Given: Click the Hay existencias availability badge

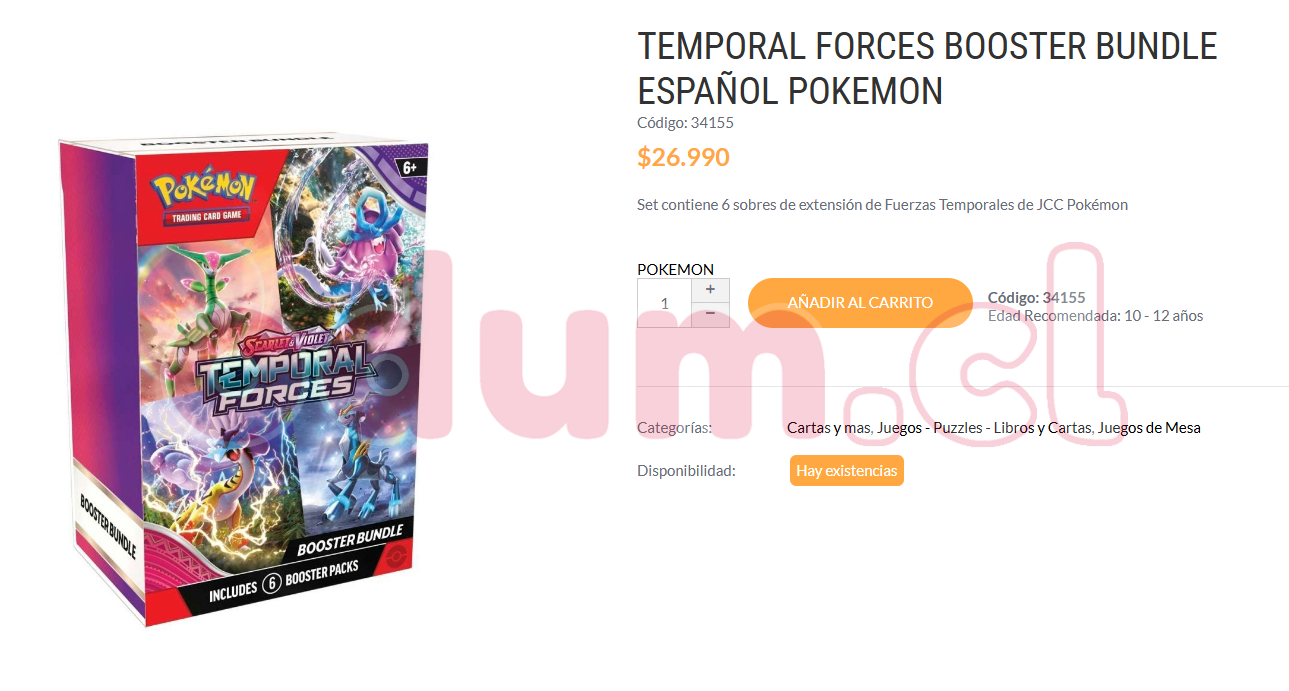Looking at the screenshot, I should pos(847,471).
